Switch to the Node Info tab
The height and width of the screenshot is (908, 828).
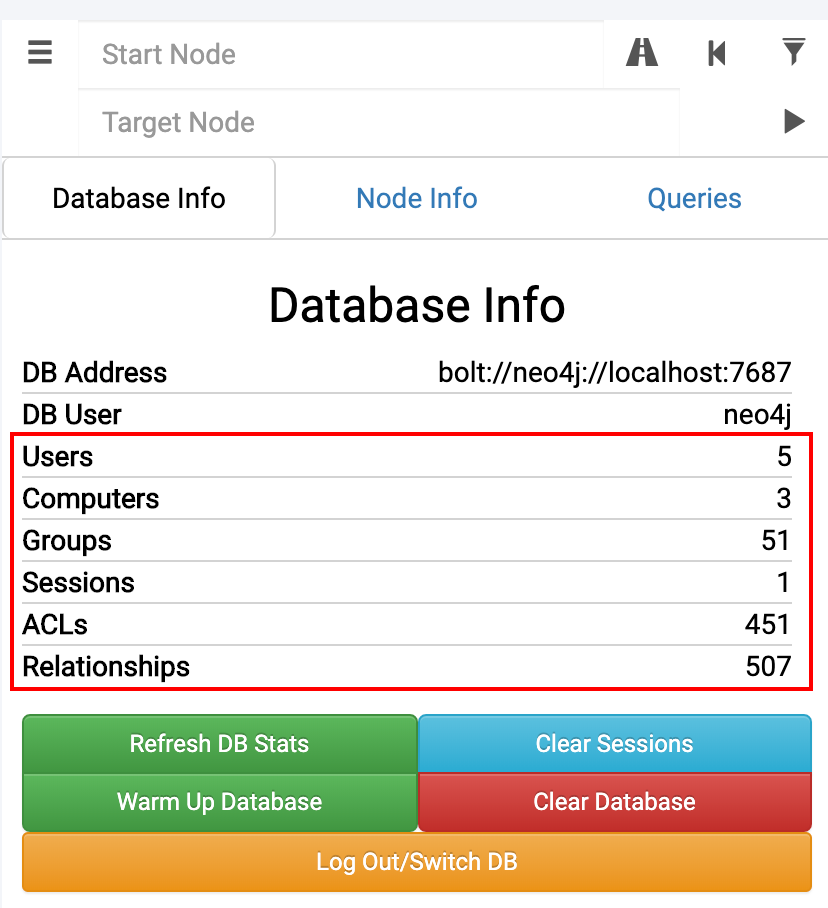coord(416,198)
